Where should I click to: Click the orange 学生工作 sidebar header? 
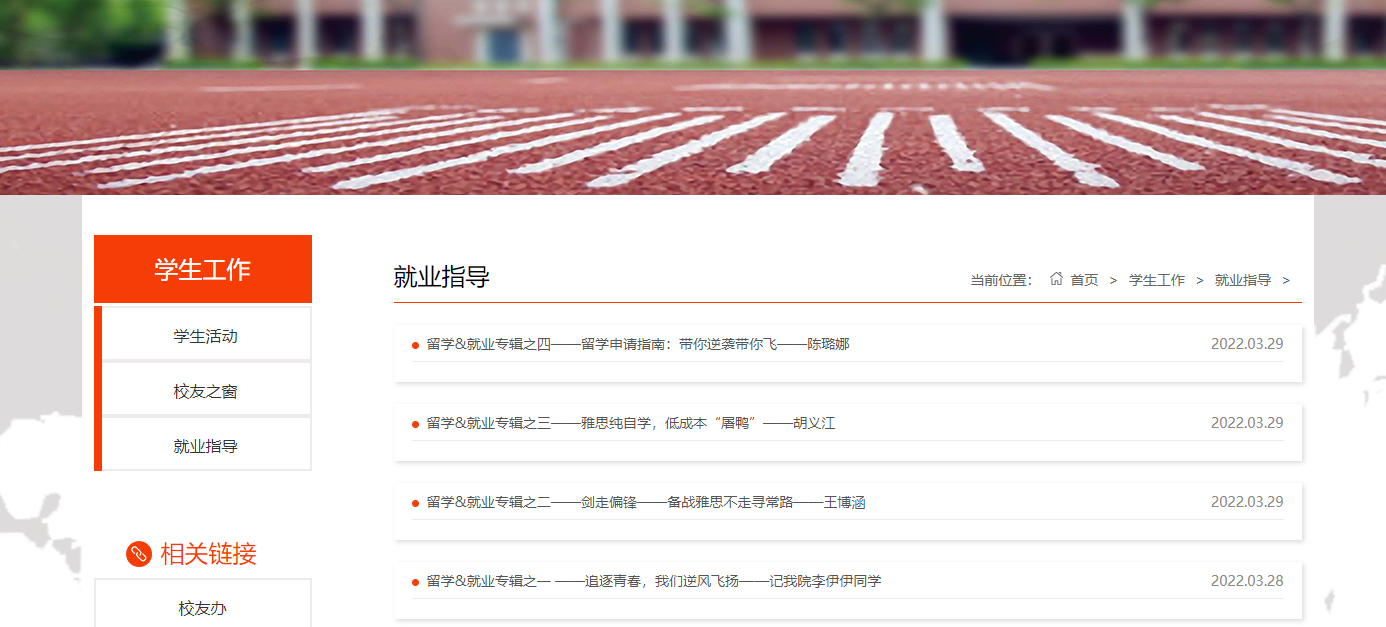202,269
